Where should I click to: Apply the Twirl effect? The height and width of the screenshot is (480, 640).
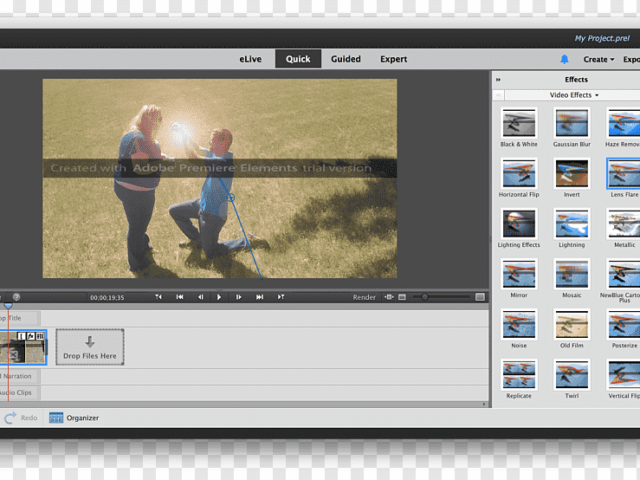pos(572,374)
